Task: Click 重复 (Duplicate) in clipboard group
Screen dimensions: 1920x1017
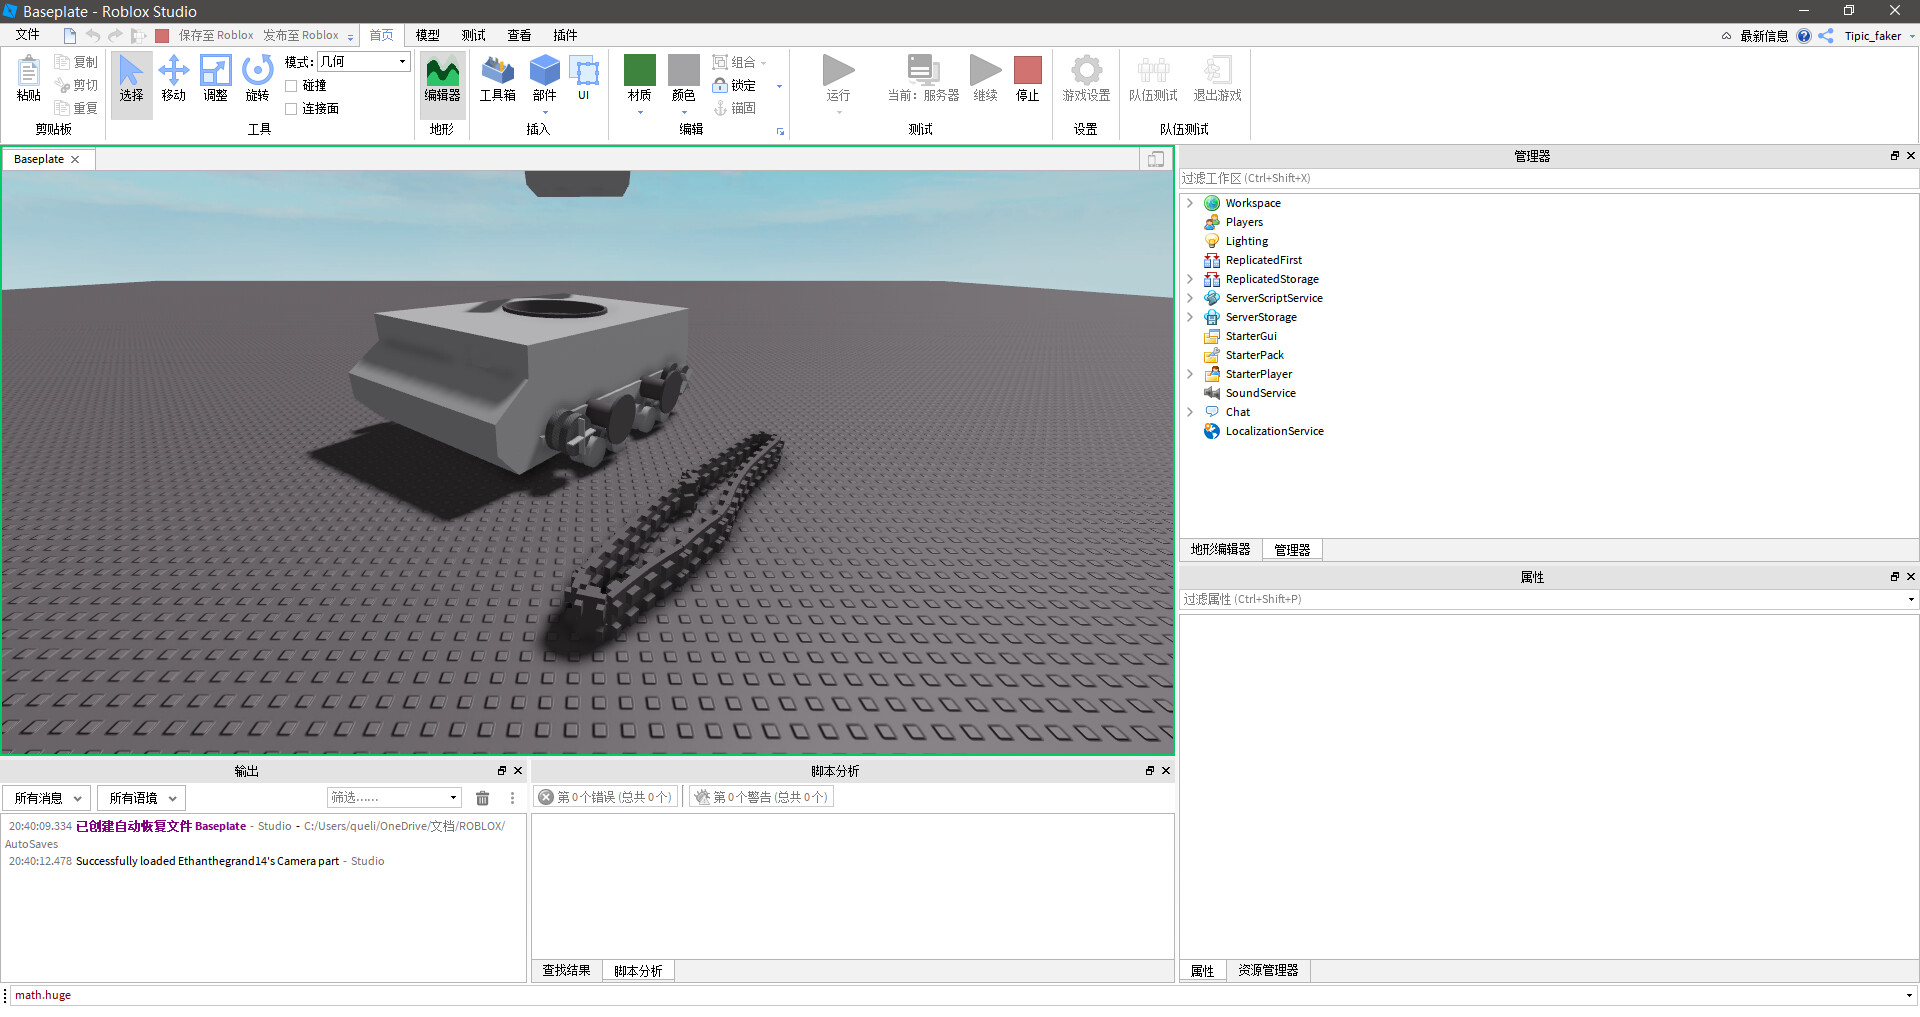Action: point(77,108)
